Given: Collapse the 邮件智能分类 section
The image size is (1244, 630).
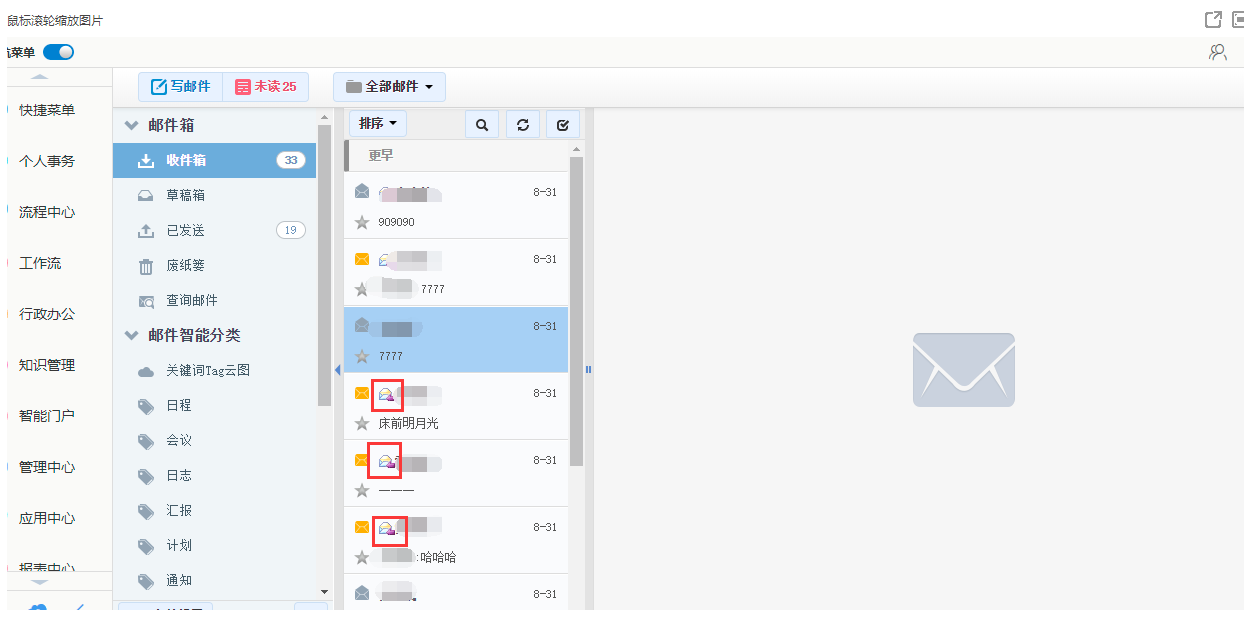Looking at the screenshot, I should (x=131, y=336).
